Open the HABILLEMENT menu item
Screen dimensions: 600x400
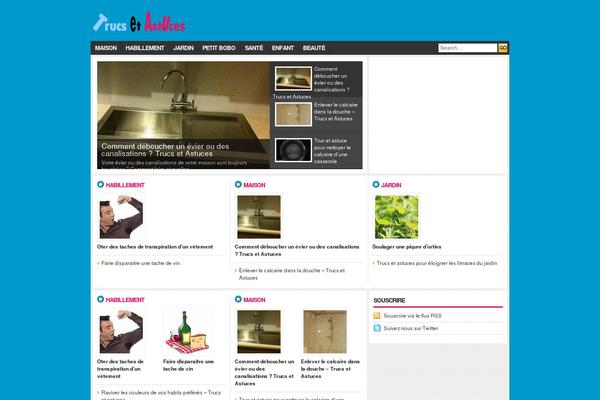(x=145, y=48)
